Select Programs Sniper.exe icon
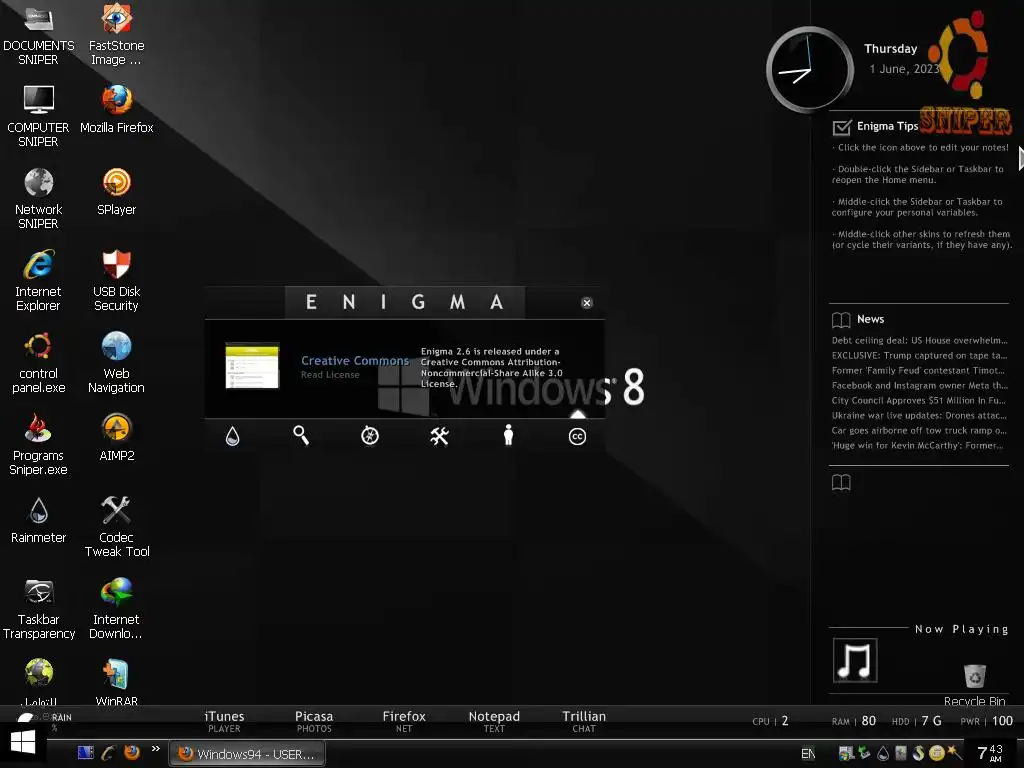The image size is (1024, 768). point(39,444)
